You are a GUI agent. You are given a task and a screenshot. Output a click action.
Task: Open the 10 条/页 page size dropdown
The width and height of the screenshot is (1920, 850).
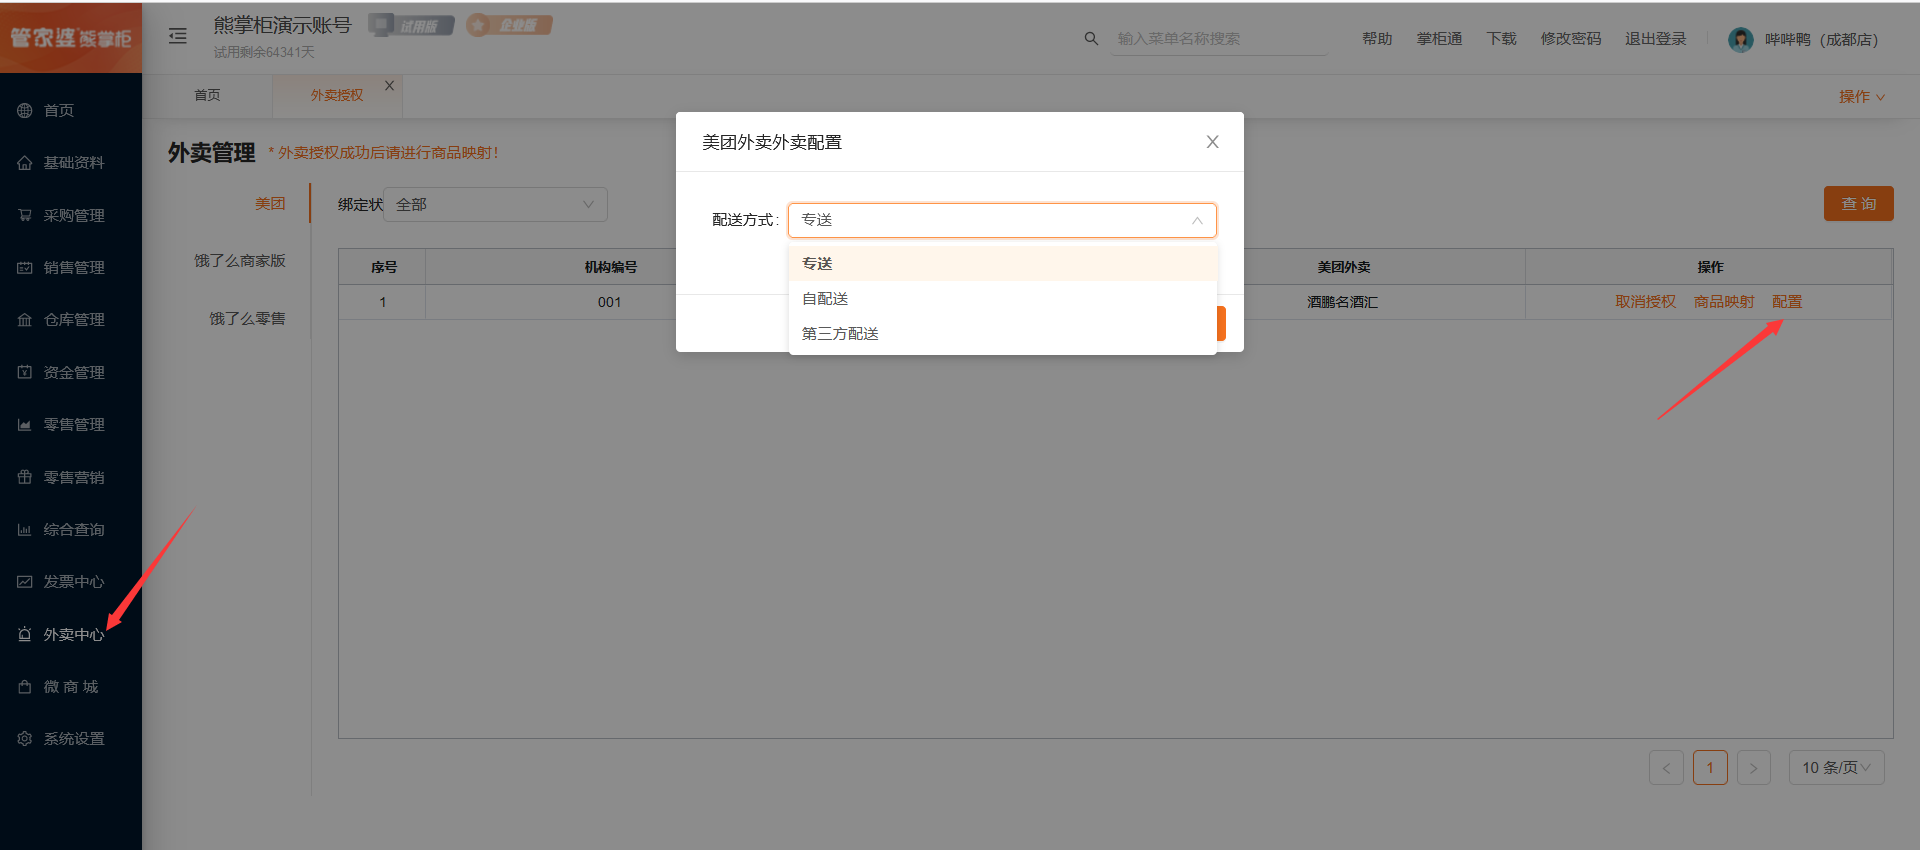[1836, 767]
